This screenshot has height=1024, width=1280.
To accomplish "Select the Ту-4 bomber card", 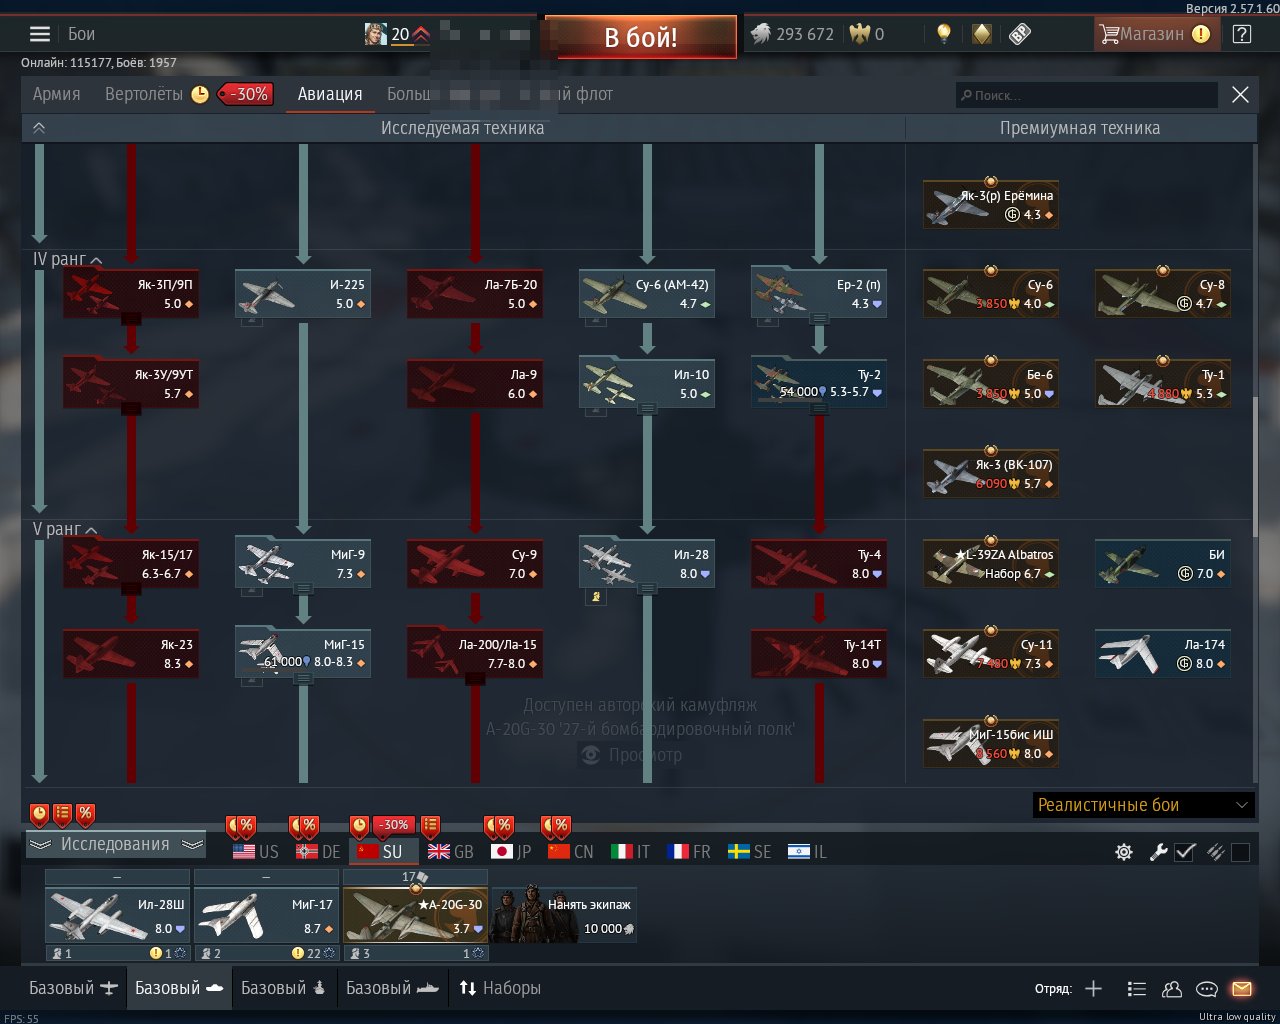I will (x=819, y=564).
